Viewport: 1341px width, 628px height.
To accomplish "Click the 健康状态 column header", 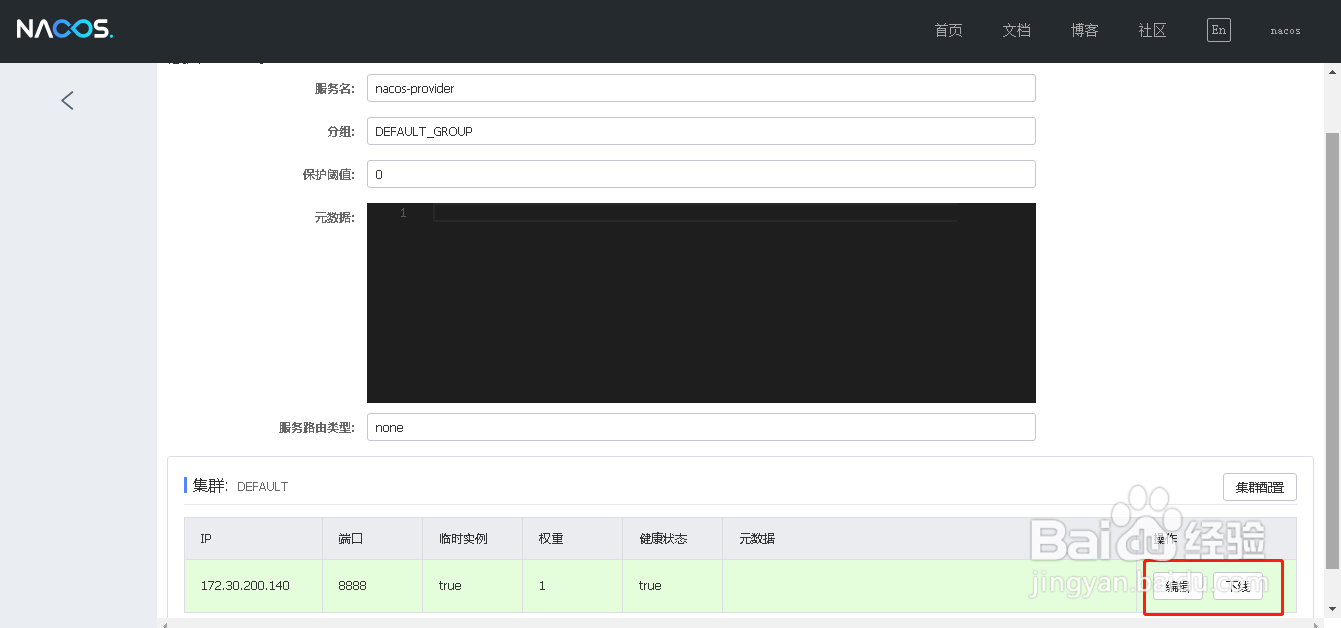I will click(672, 539).
